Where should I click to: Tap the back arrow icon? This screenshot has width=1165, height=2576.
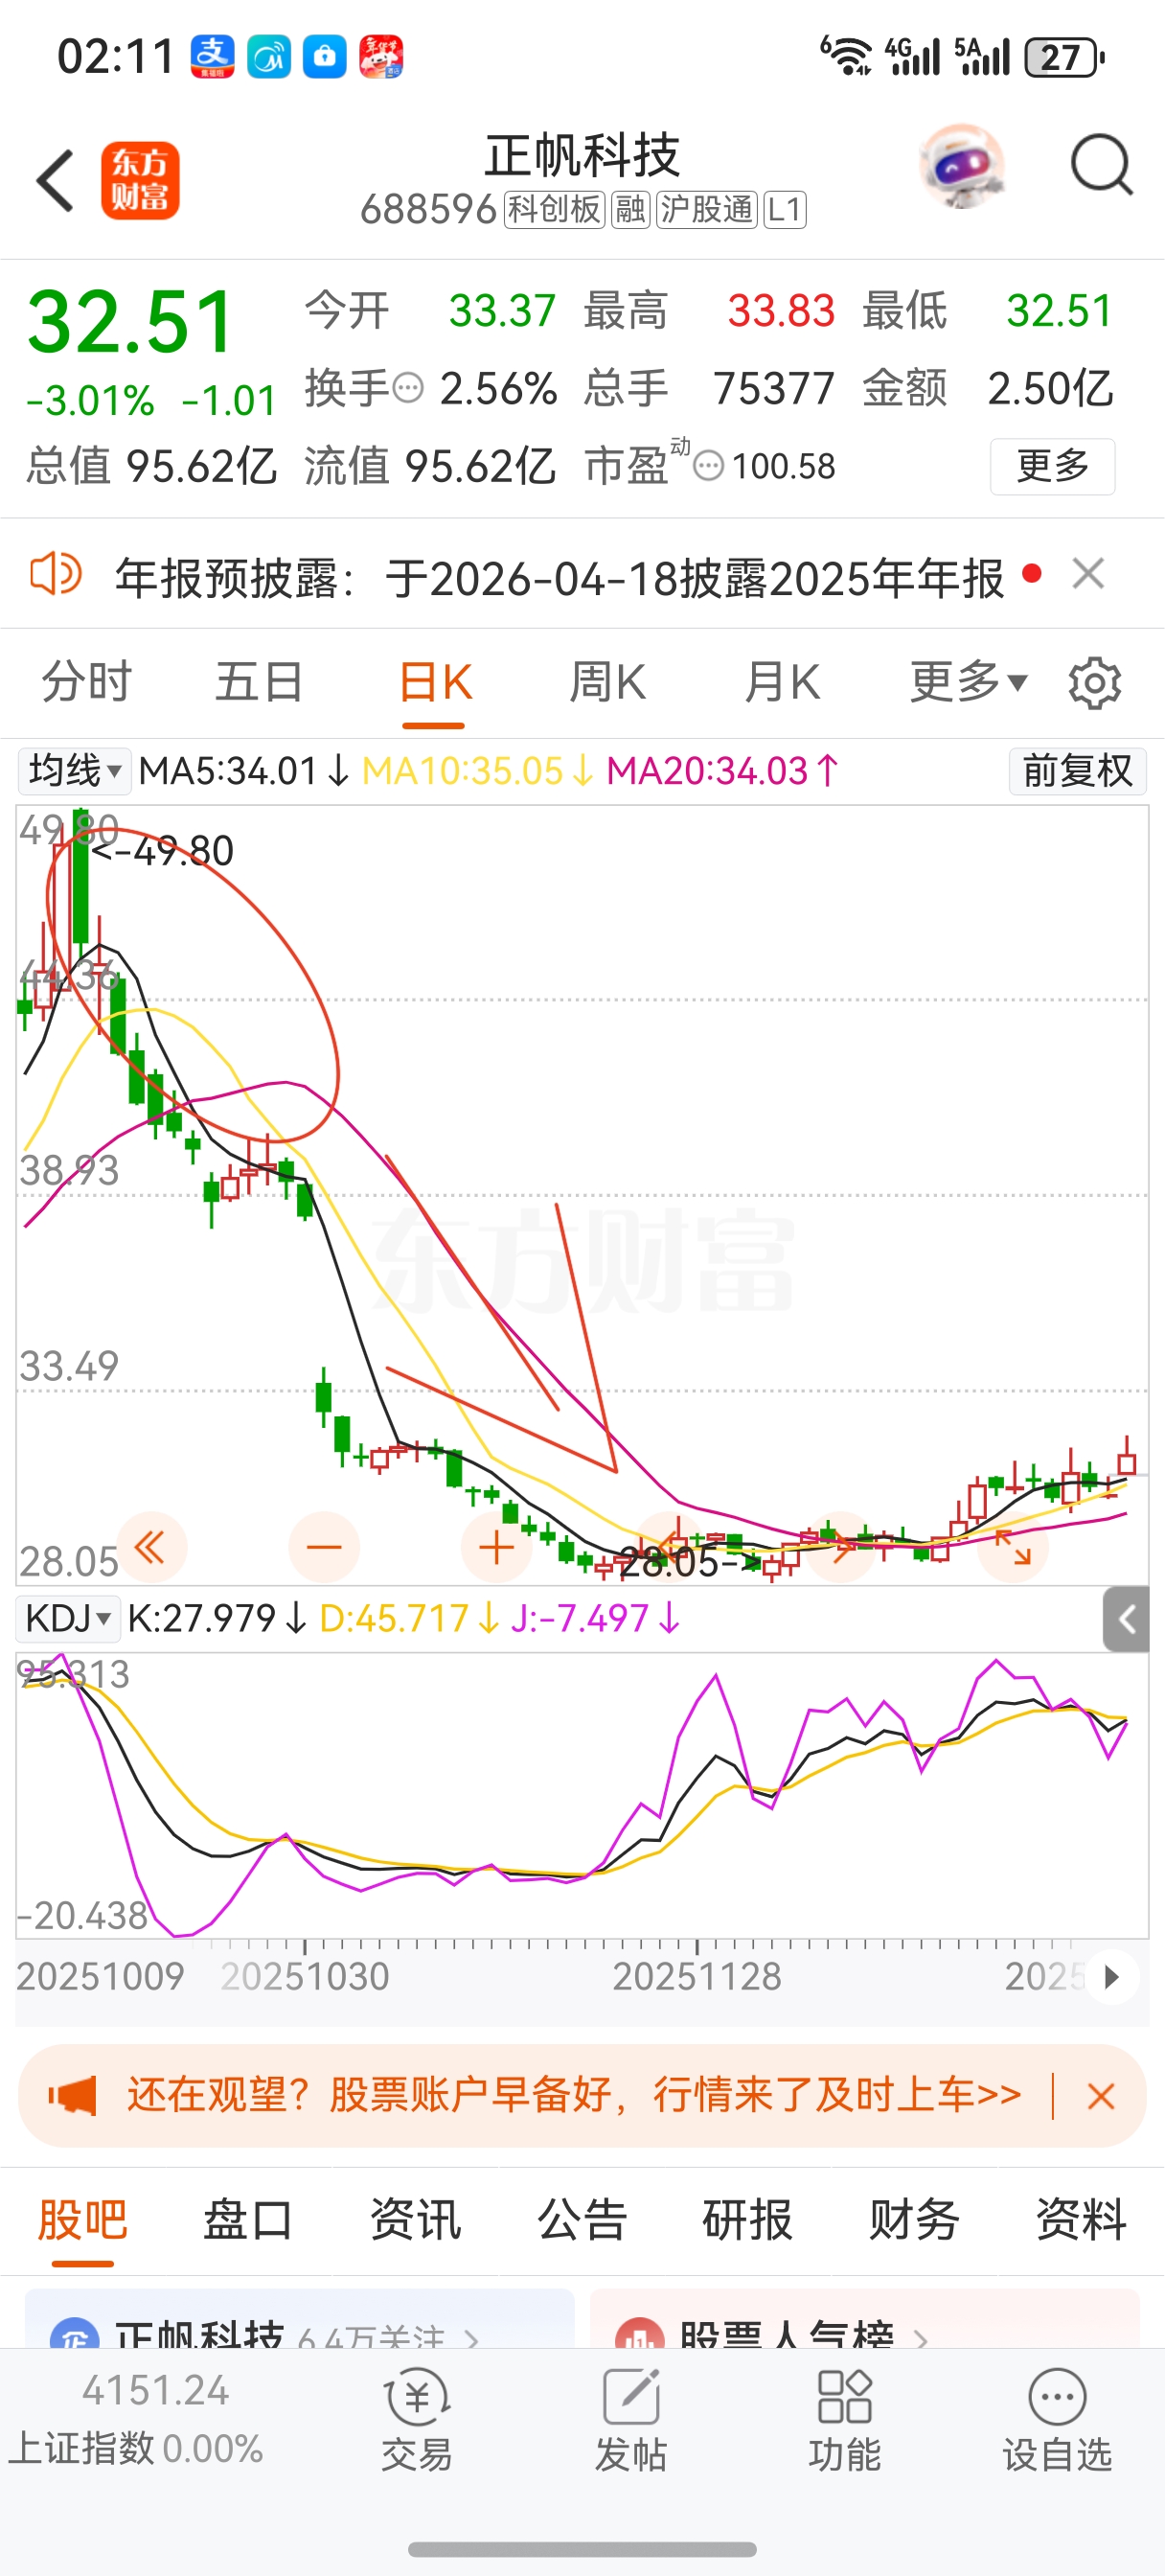55,181
